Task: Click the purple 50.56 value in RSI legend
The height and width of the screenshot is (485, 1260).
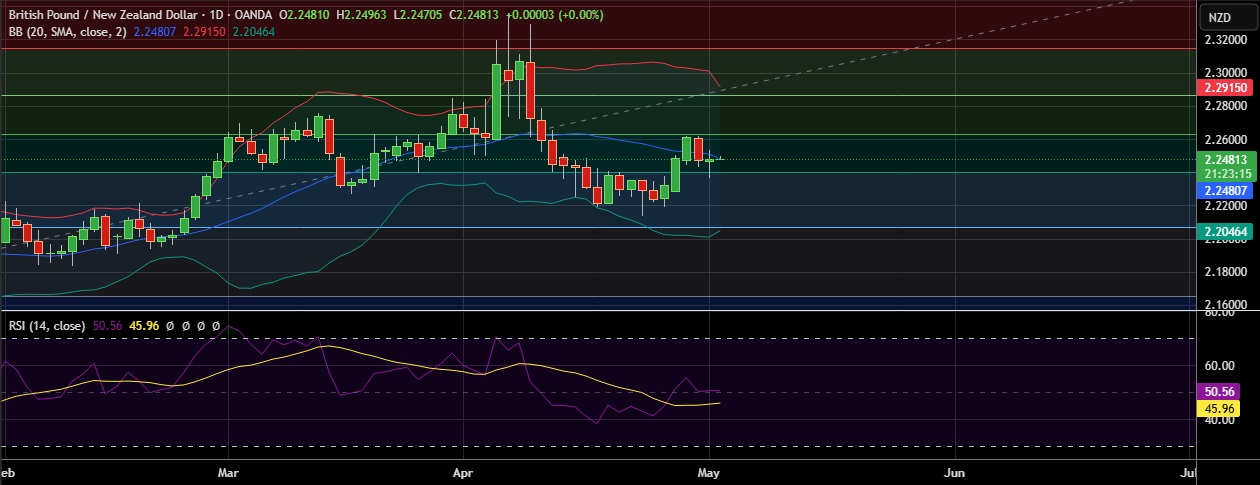Action: tap(107, 326)
